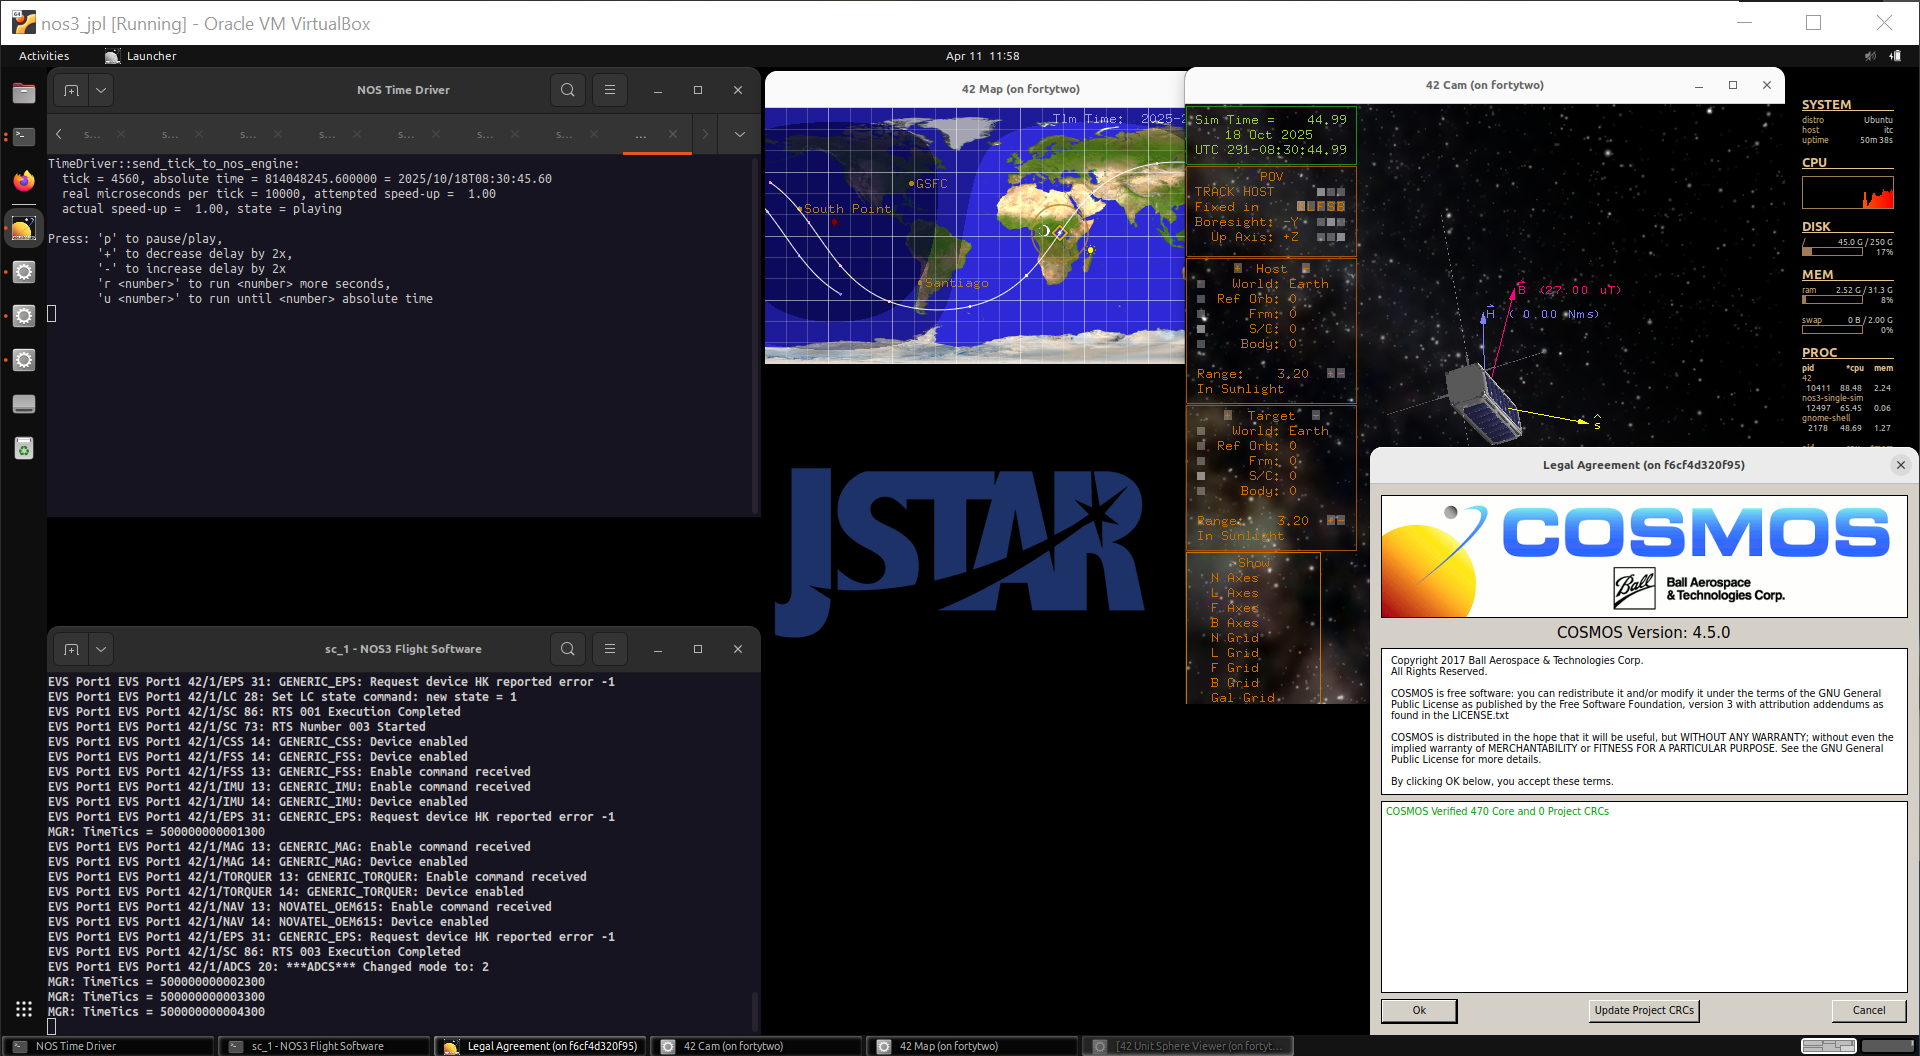This screenshot has width=1920, height=1056.
Task: Toggle N Axes display in Show panel
Action: pyautogui.click(x=1234, y=578)
